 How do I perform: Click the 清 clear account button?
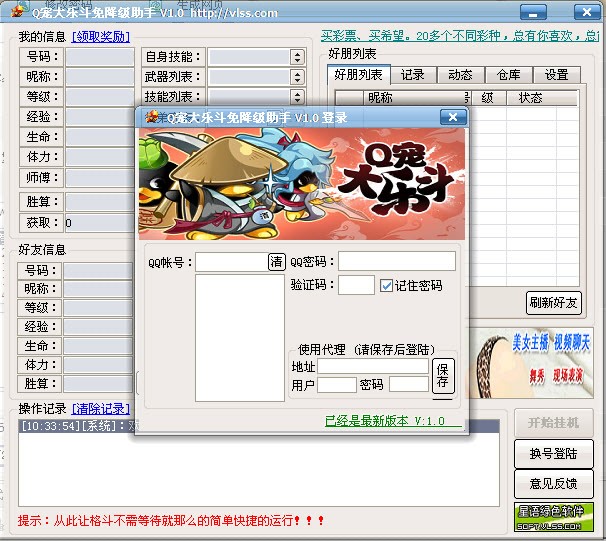pos(276,262)
